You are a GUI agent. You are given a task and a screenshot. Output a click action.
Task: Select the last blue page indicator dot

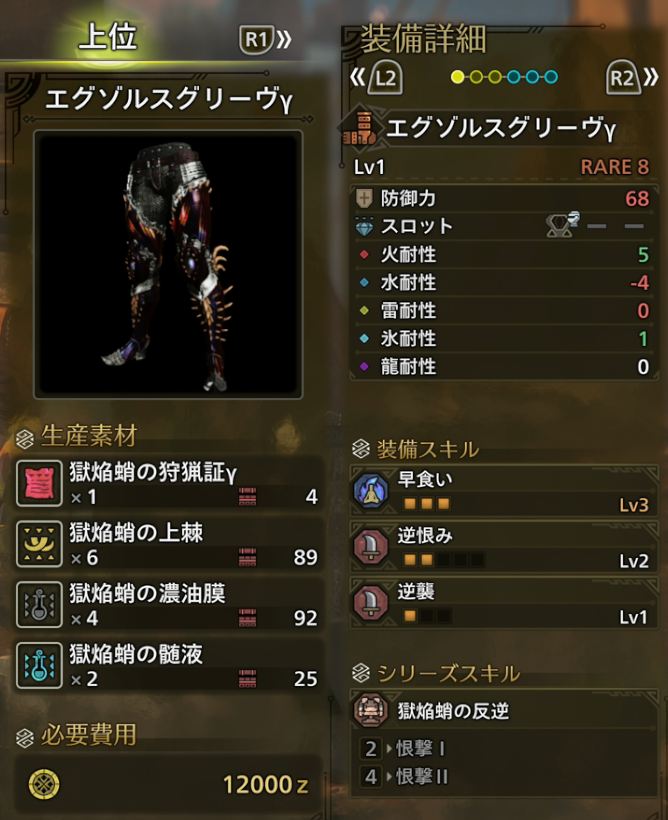pos(551,77)
